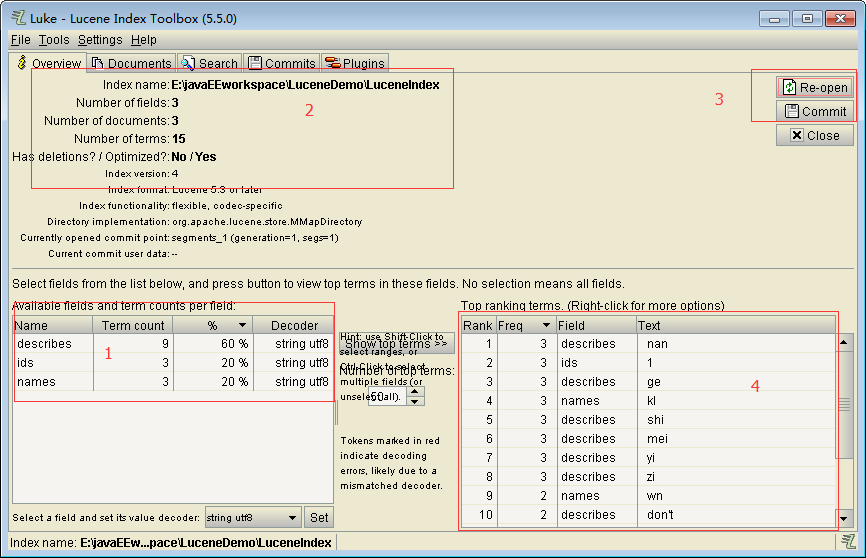866x558 pixels.
Task: Open the Tools menu
Action: [x=54, y=40]
